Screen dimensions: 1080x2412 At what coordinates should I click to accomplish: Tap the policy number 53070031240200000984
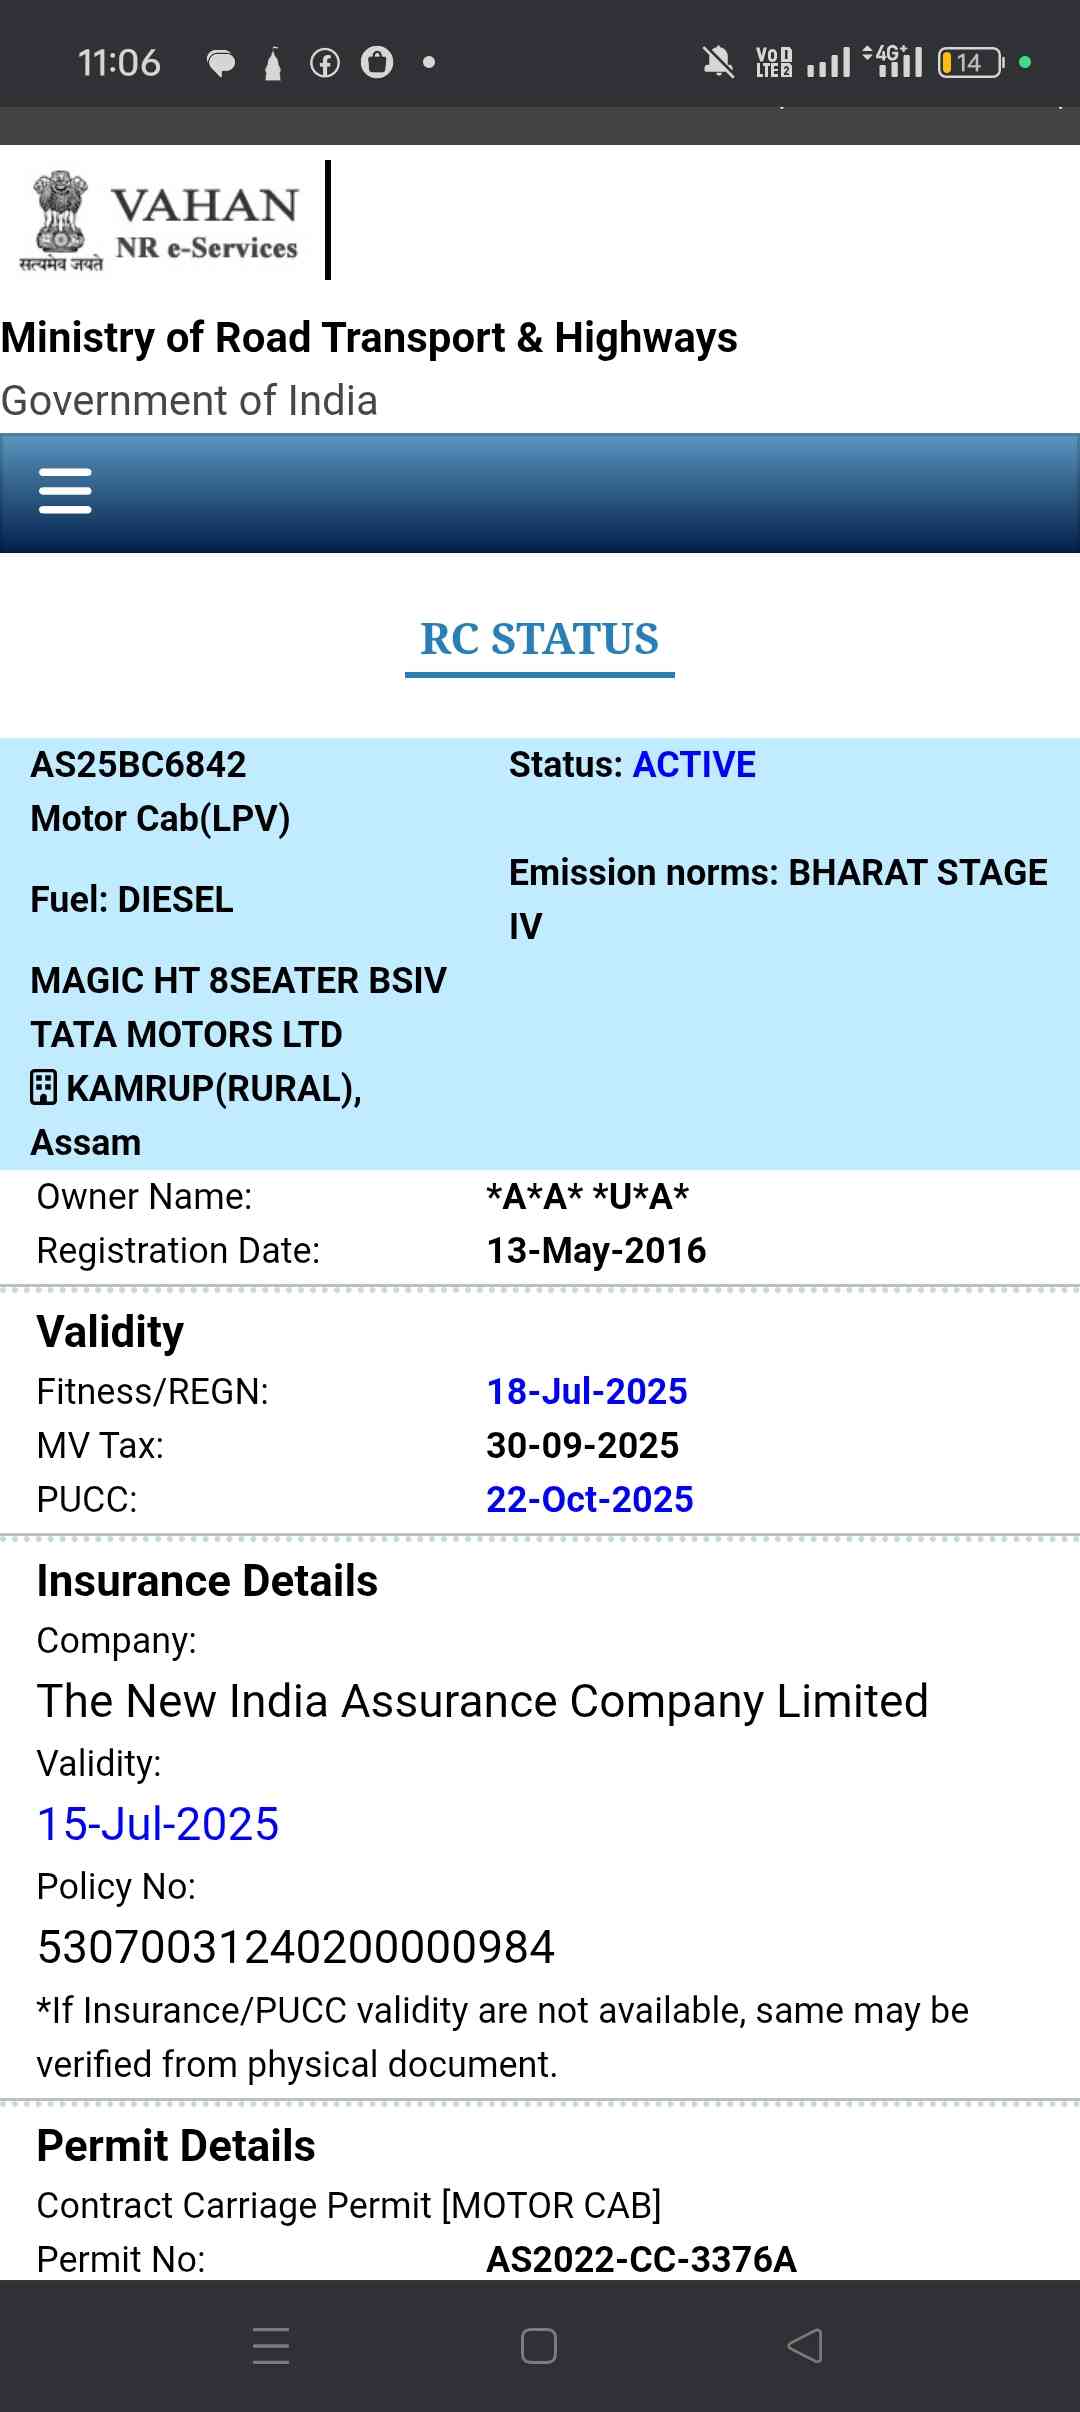tap(296, 1947)
